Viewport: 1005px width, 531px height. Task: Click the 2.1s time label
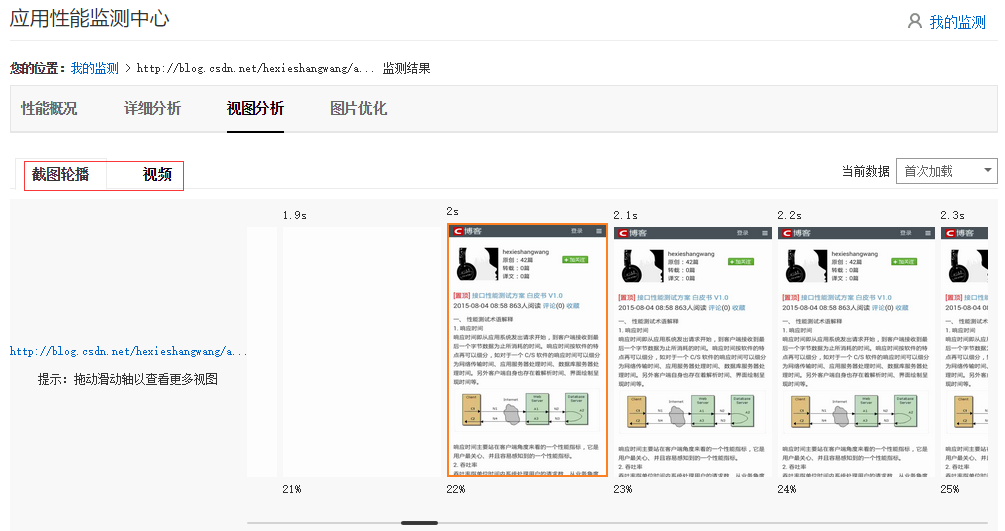click(x=626, y=215)
